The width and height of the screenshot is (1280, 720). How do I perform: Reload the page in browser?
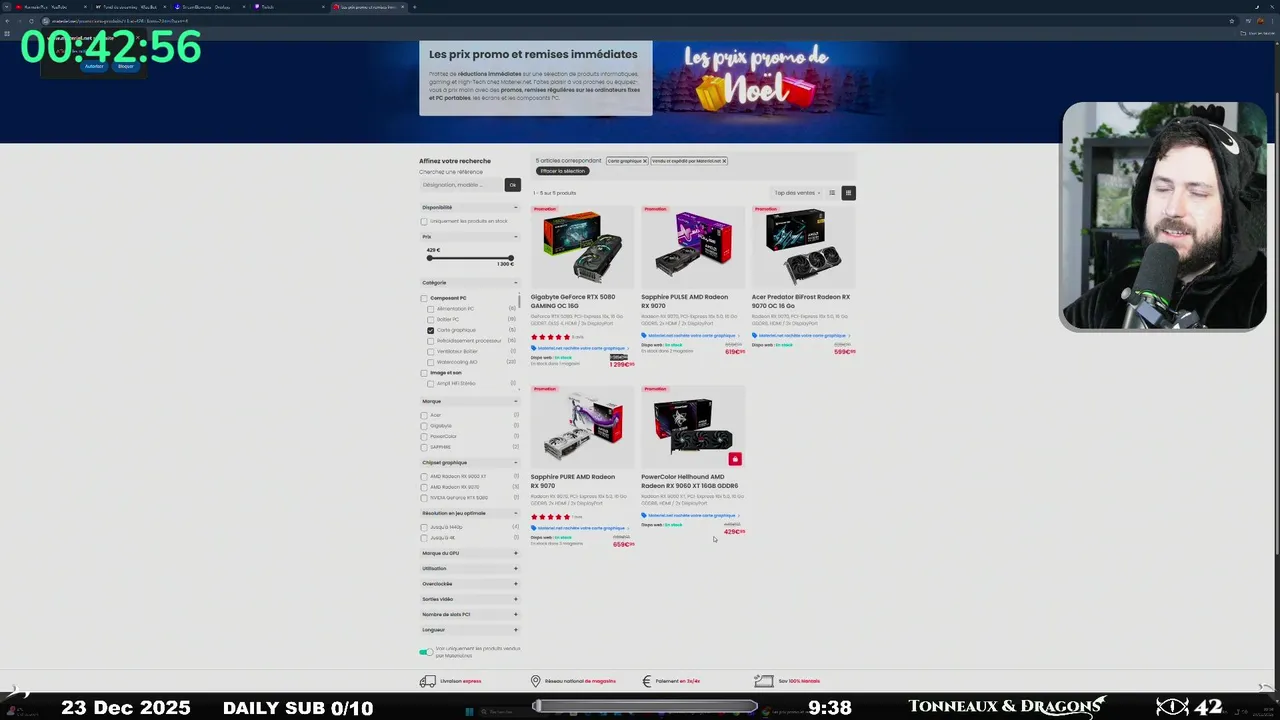click(31, 21)
